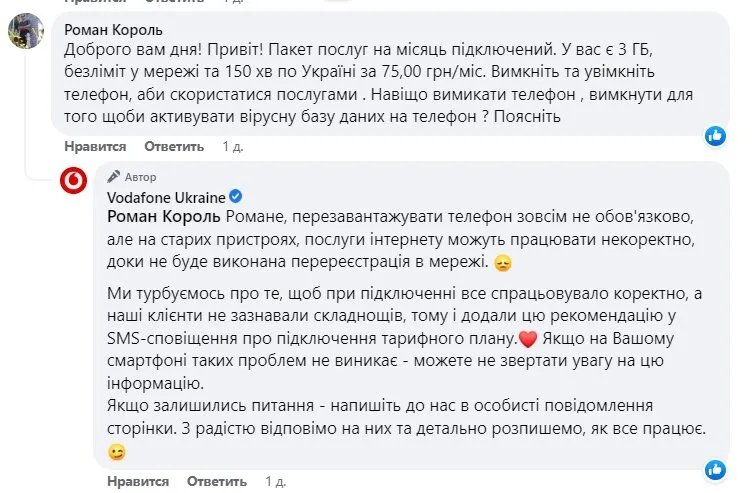756x493 pixels.
Task: Open the 1 д. timestamp of Роман's comment
Action: (x=232, y=146)
